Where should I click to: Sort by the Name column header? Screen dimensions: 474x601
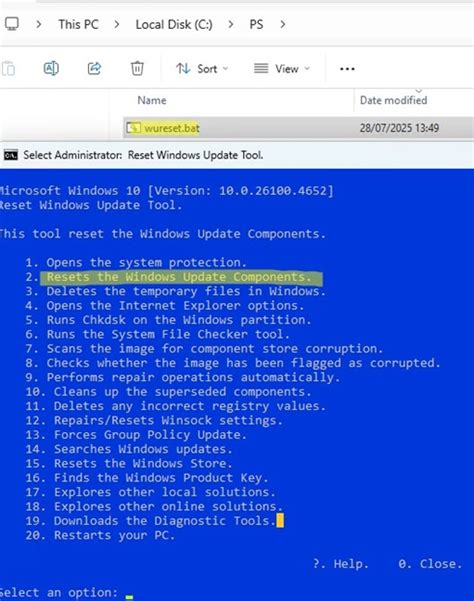[152, 100]
